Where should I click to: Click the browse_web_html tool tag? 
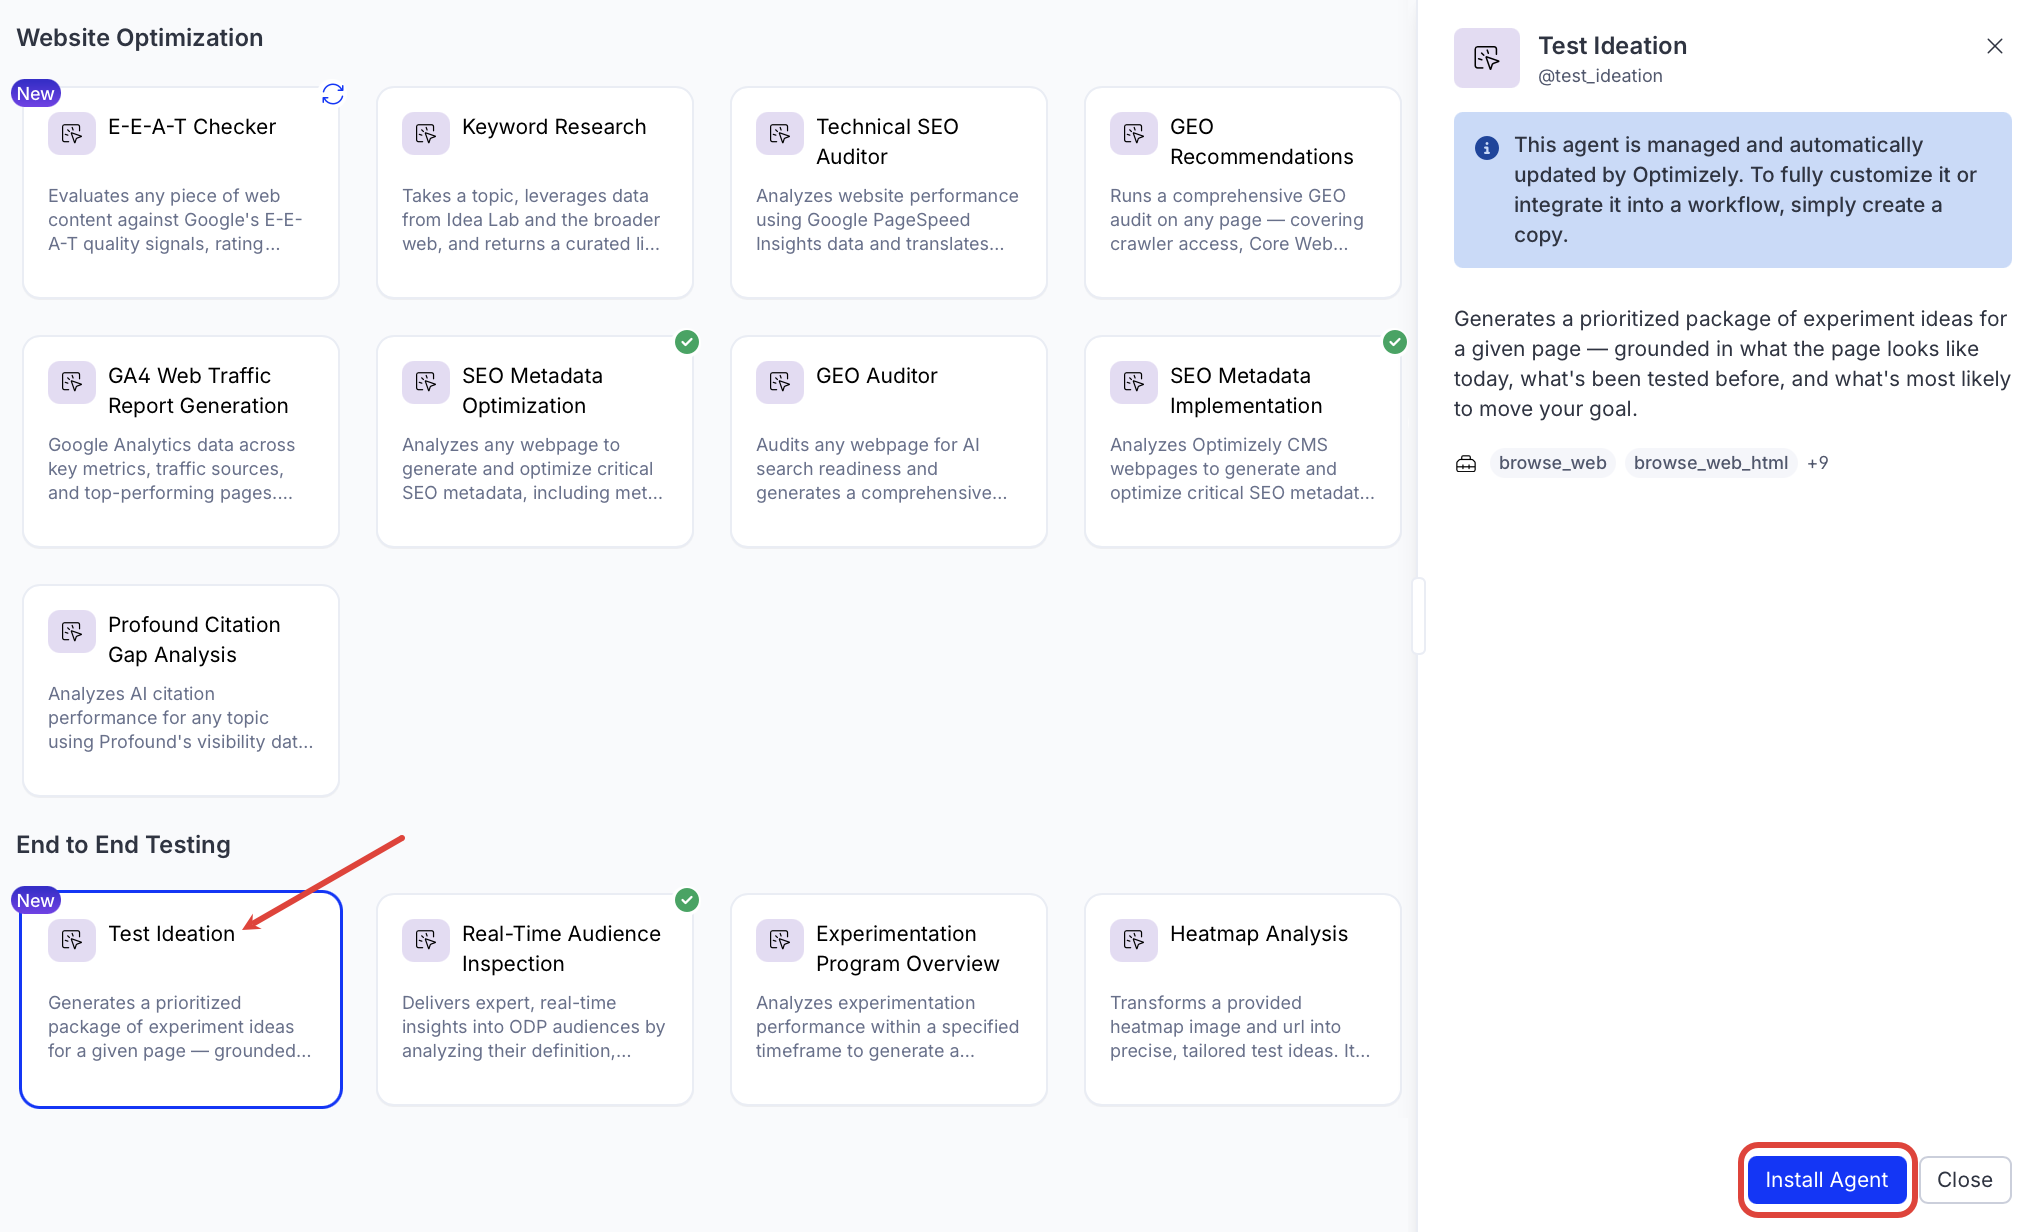(x=1710, y=463)
